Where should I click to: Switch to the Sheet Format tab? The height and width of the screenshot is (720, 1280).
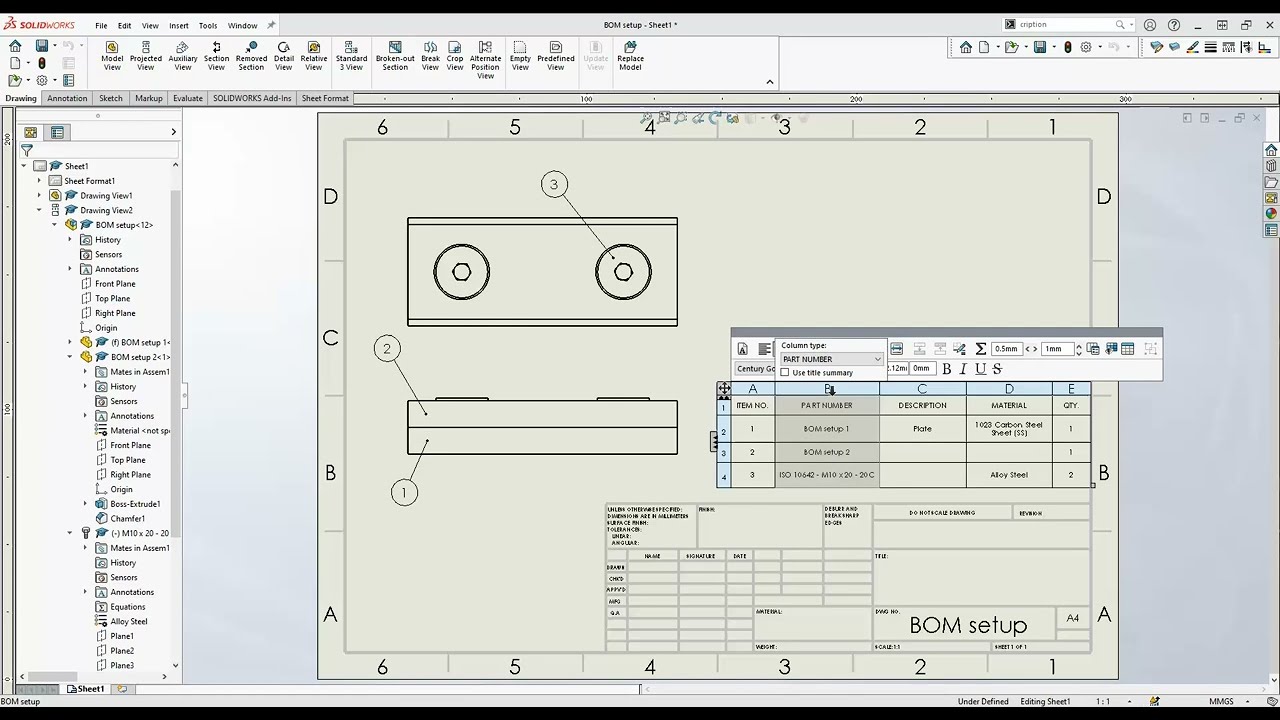[x=325, y=98]
